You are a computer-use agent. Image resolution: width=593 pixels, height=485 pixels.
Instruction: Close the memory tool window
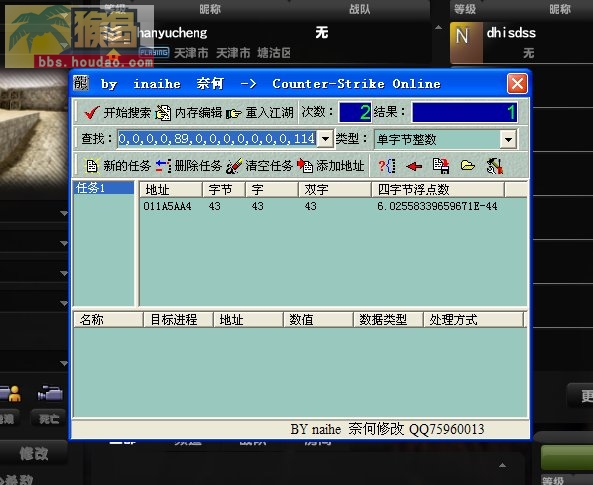517,84
